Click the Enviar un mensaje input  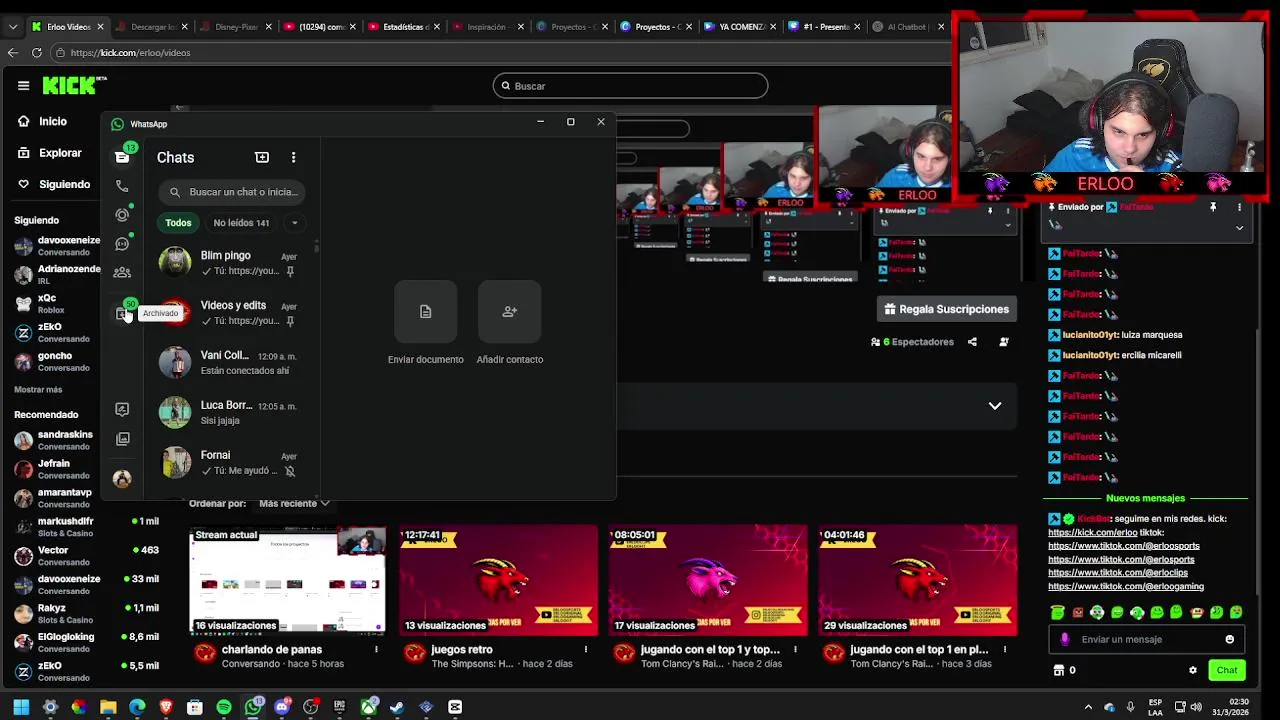tap(1146, 639)
